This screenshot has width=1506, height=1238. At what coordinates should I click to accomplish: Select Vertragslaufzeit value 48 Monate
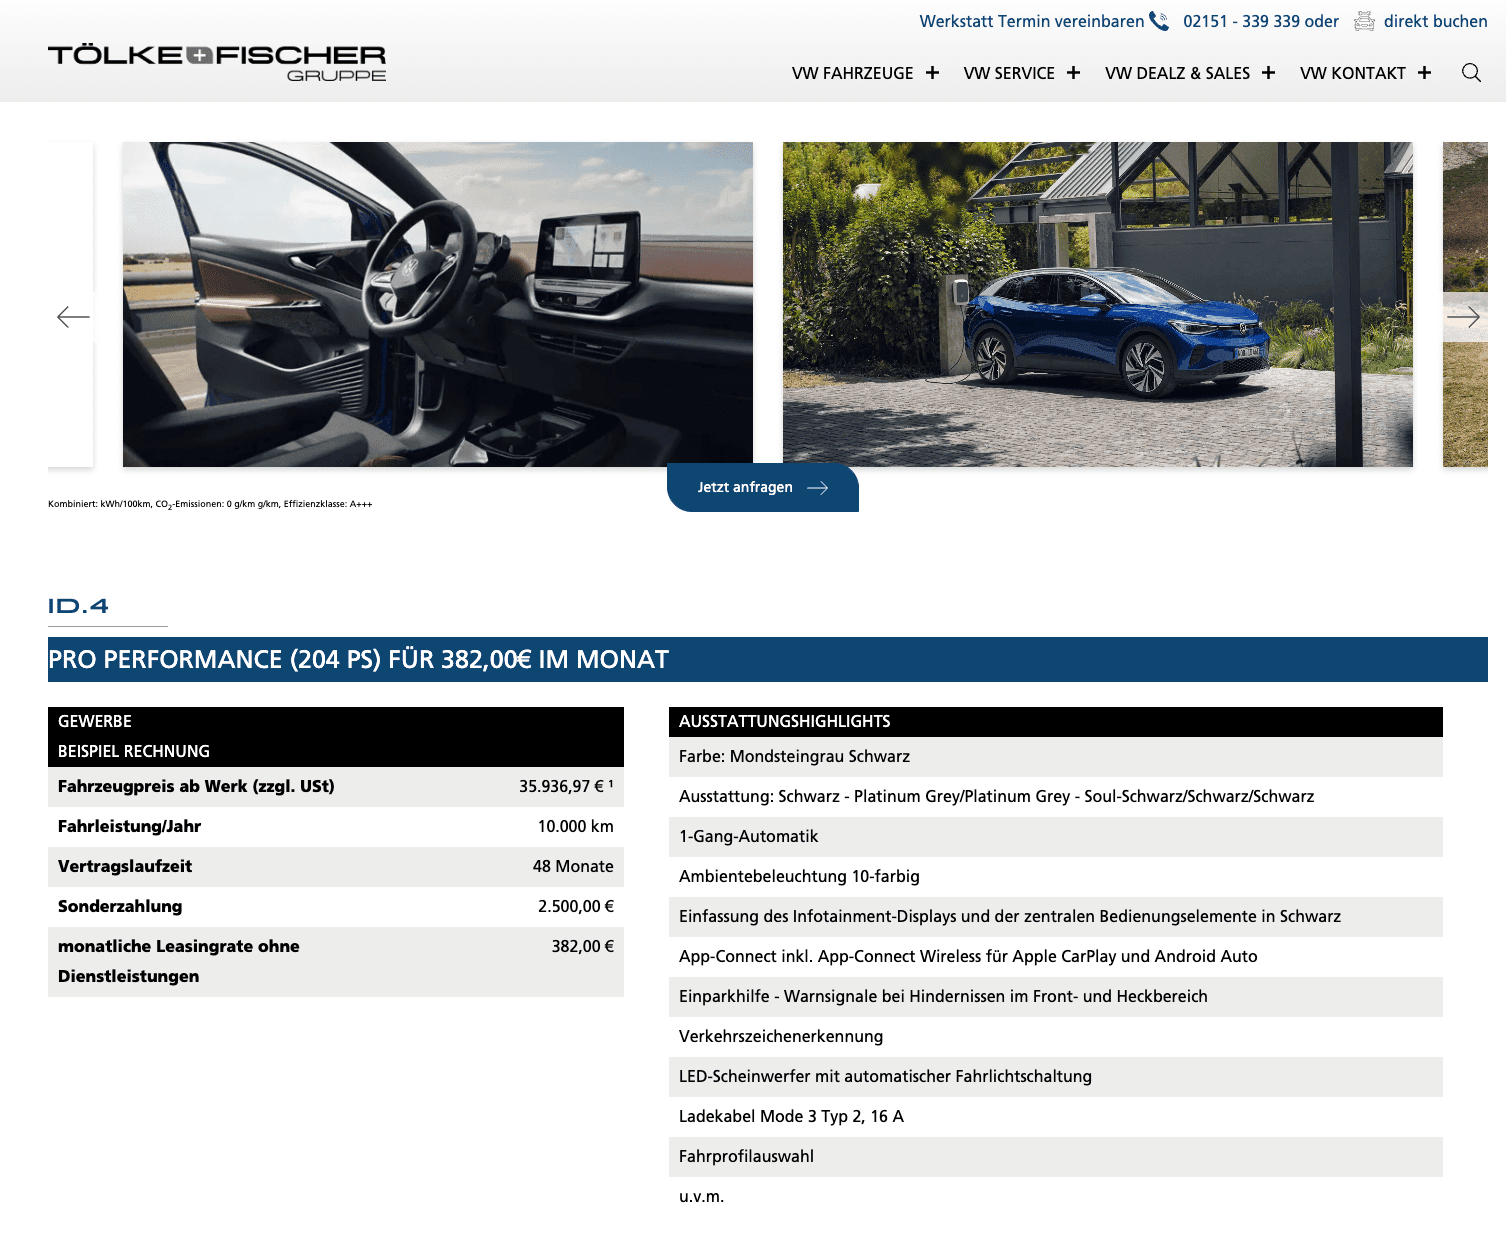[x=573, y=867]
